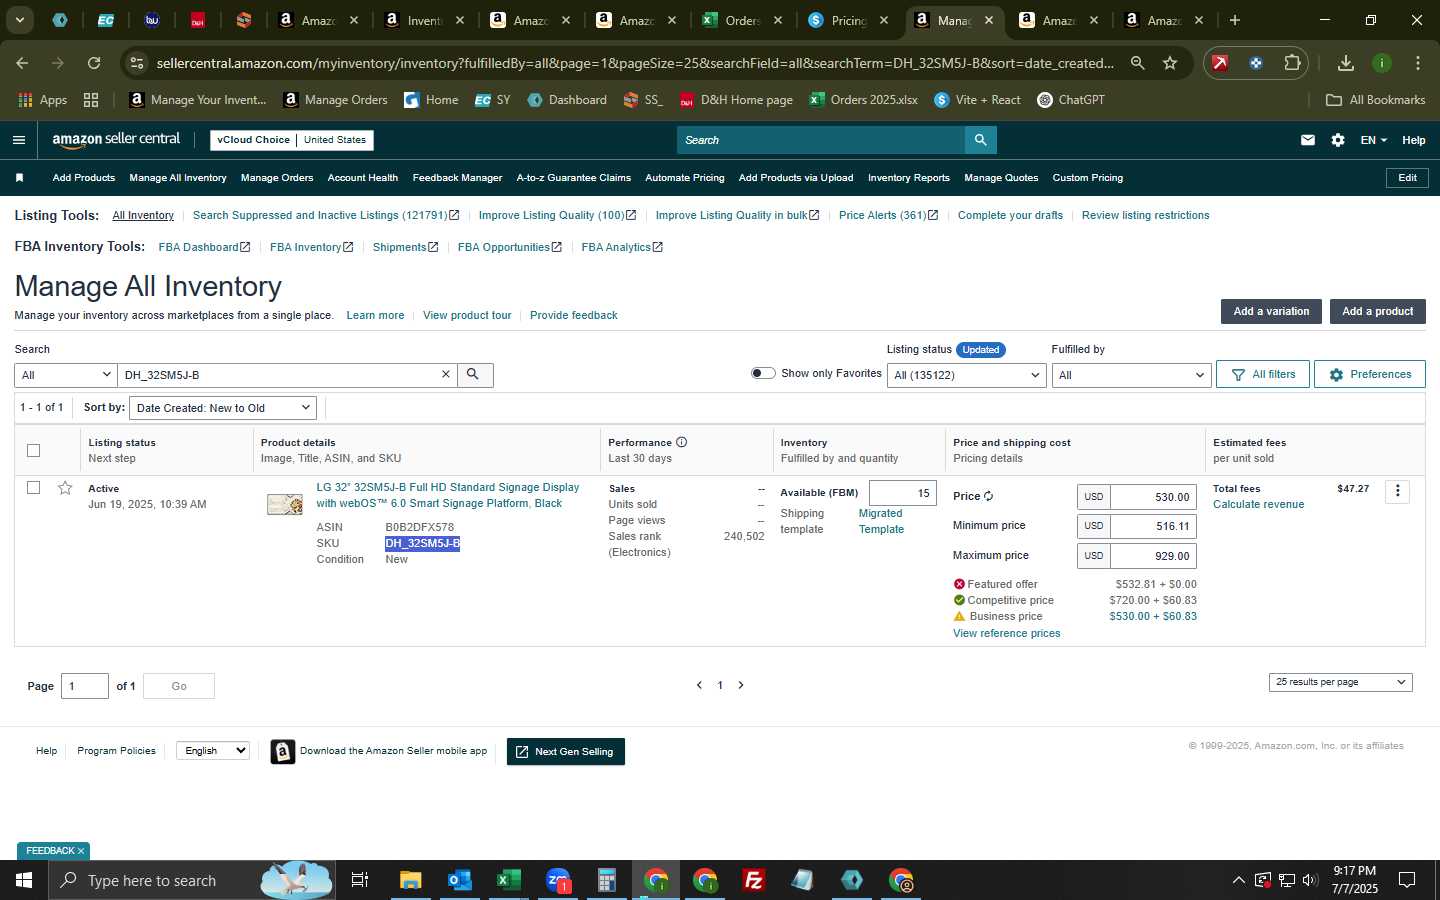Click the bookmark flag icon in the navigation bar
This screenshot has height=900, width=1440.
tap(19, 178)
